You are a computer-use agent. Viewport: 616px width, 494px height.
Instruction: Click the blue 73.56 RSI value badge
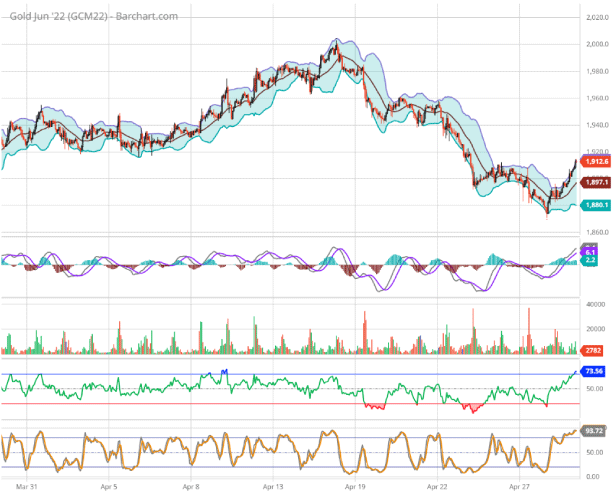click(596, 371)
